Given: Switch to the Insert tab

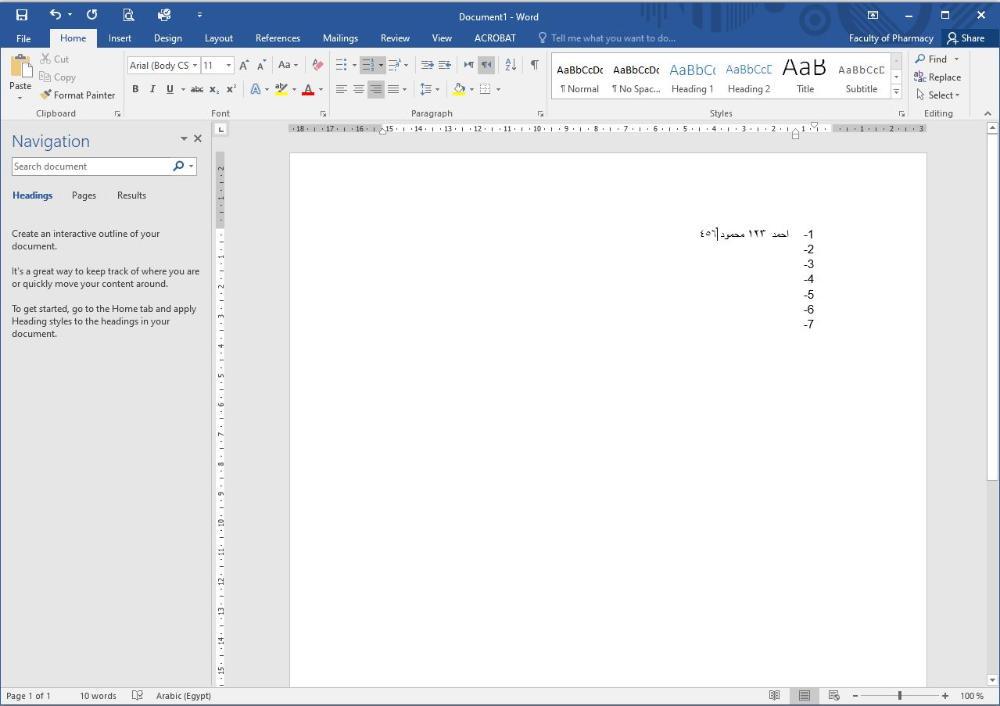Looking at the screenshot, I should pos(119,38).
